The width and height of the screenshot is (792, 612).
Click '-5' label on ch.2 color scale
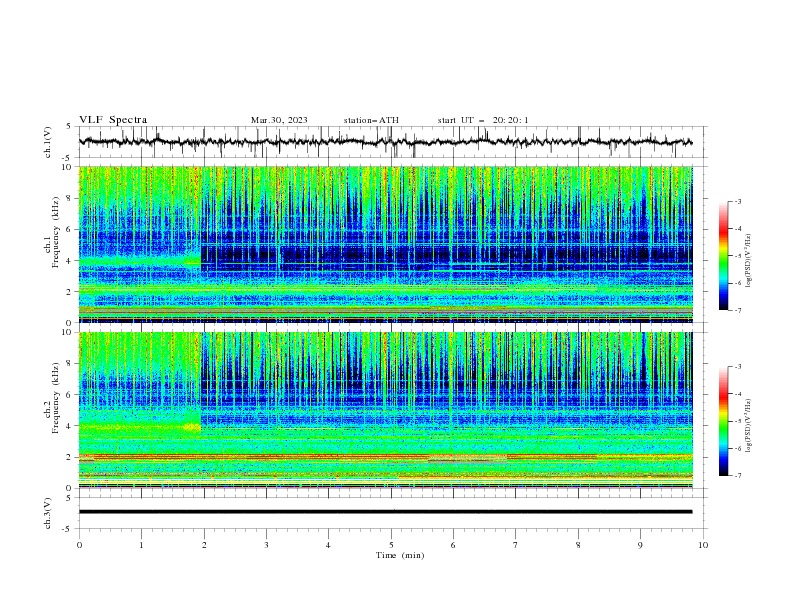pos(738,421)
